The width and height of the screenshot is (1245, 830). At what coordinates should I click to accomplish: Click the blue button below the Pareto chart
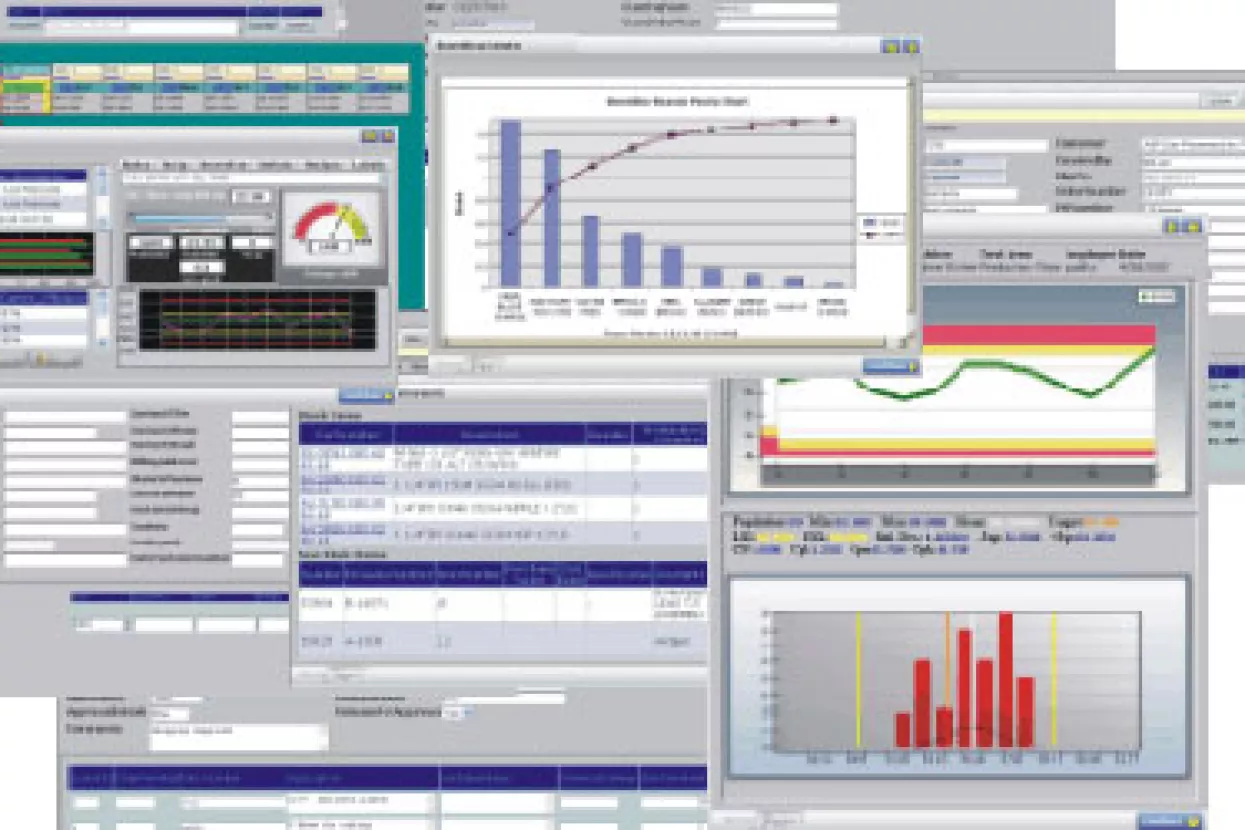(890, 366)
